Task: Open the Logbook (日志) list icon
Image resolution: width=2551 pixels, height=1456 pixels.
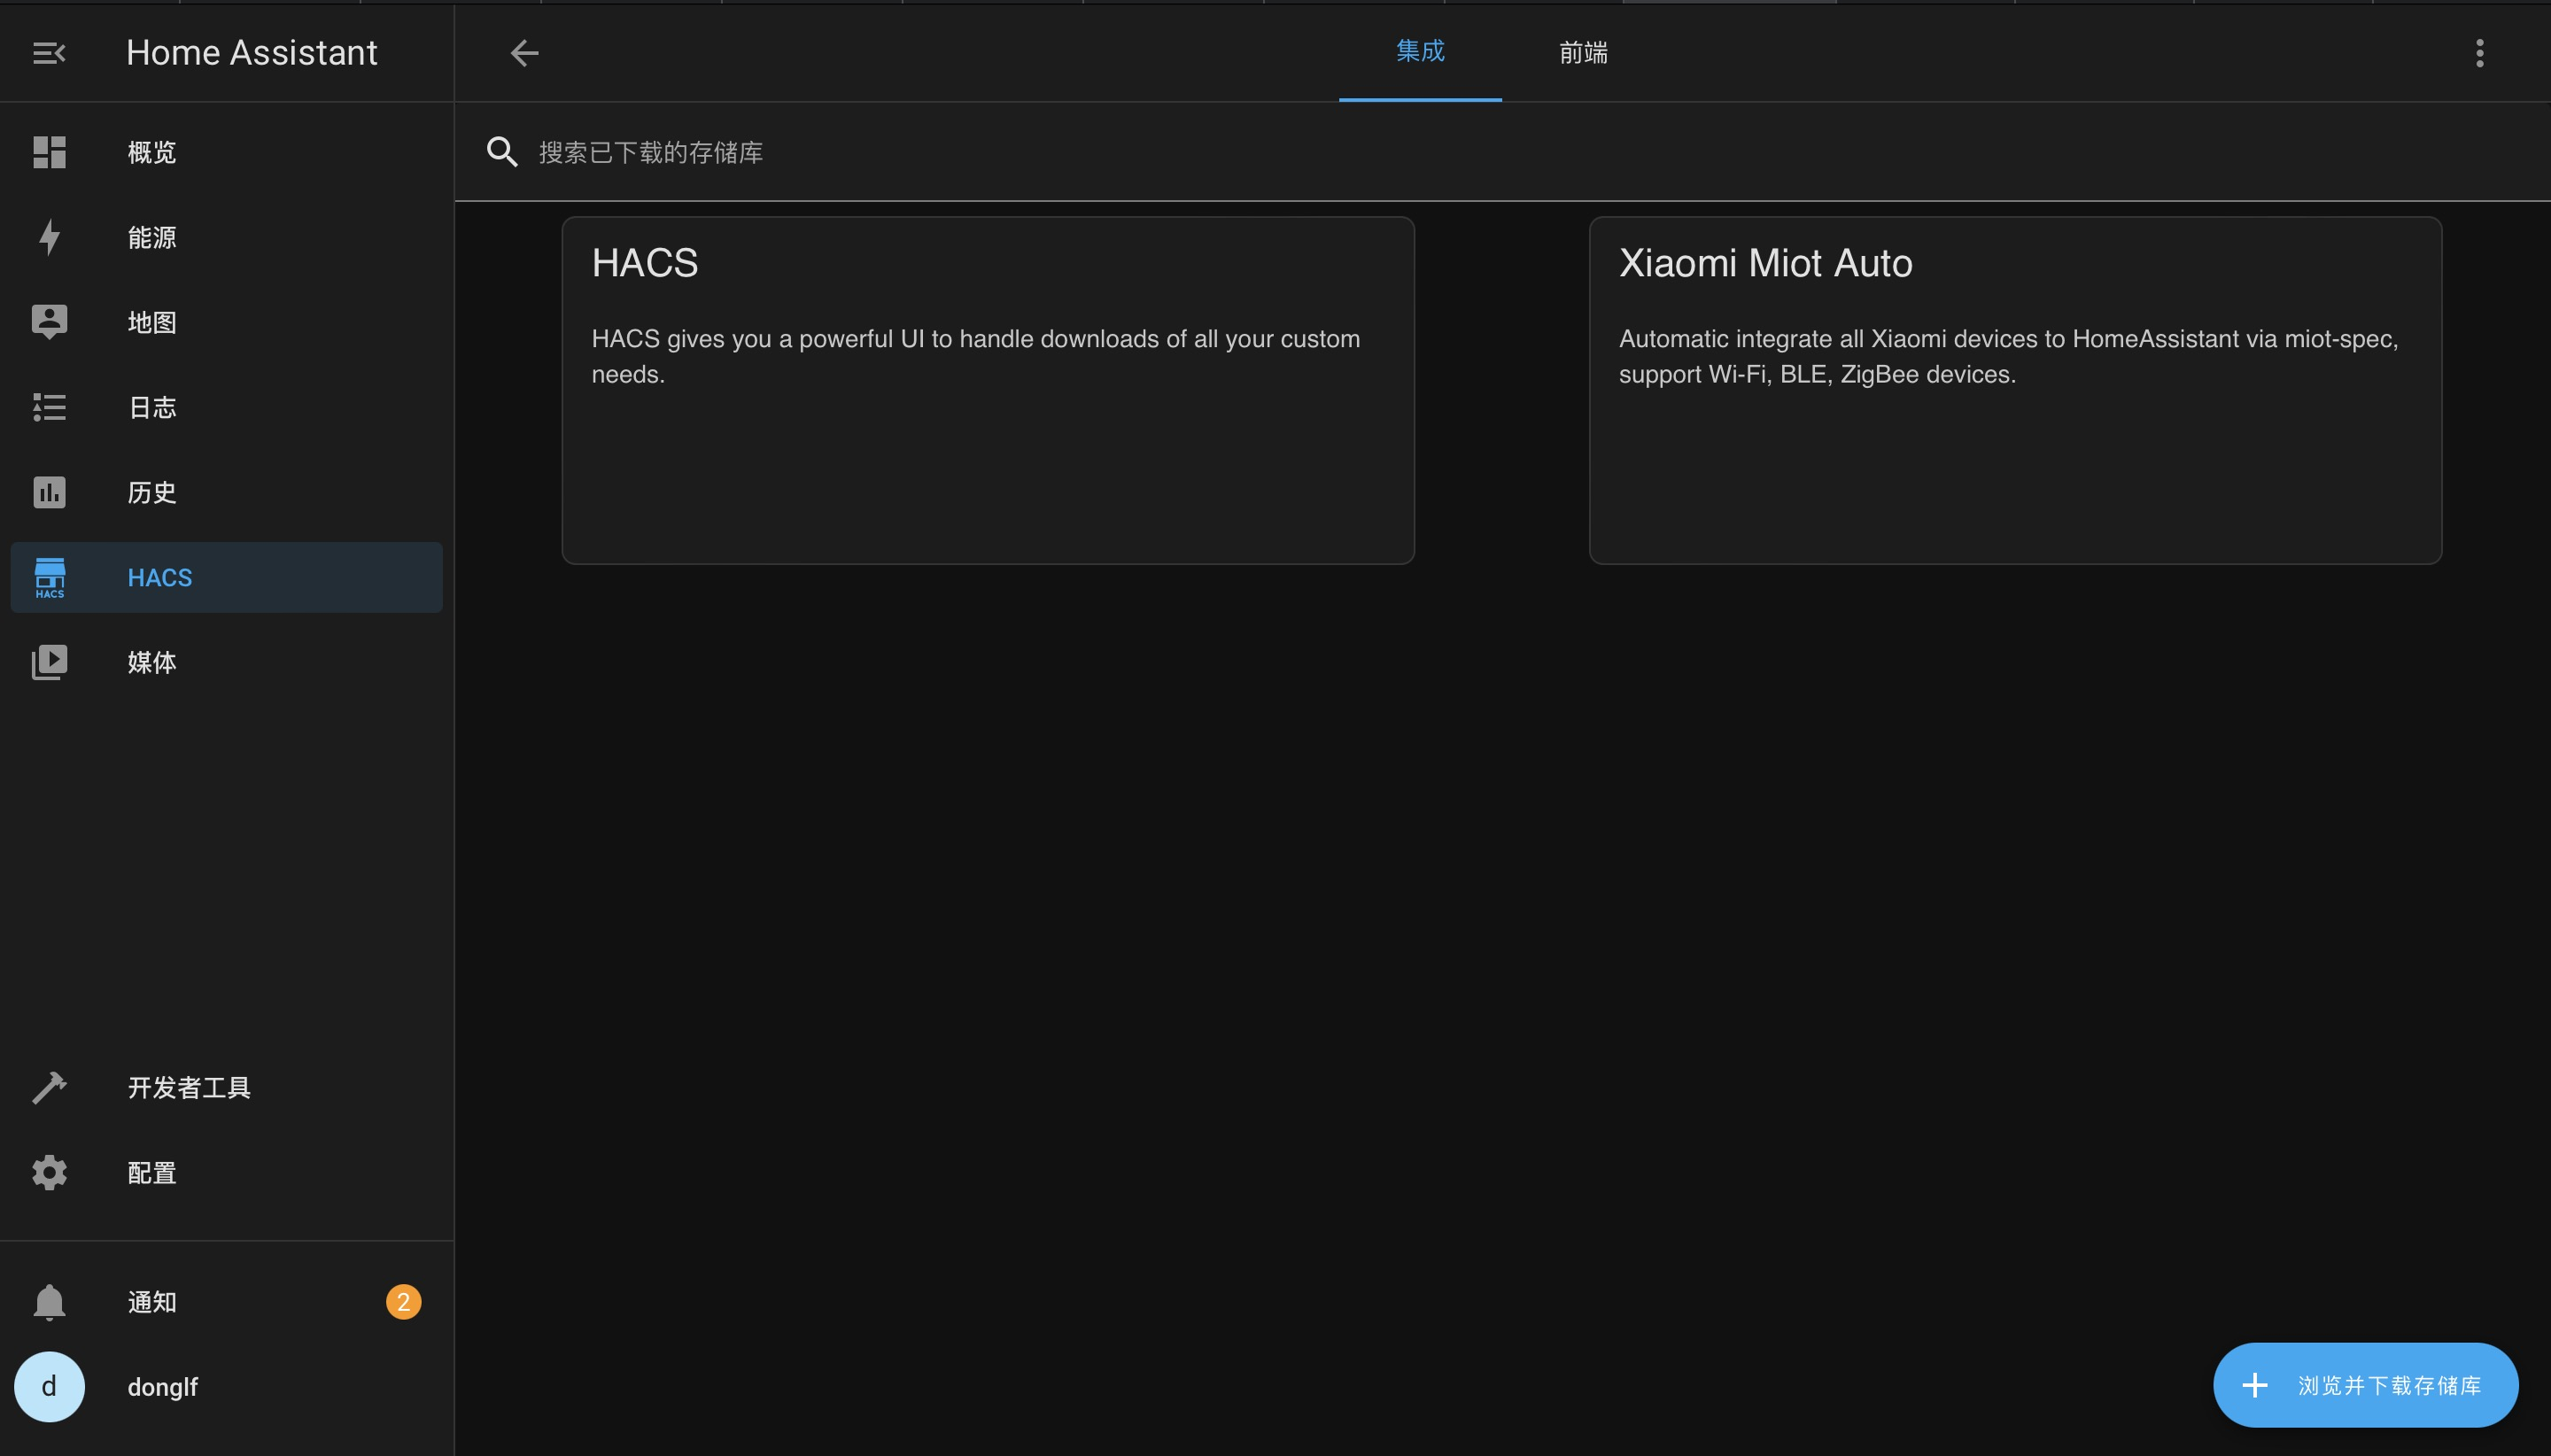Action: tap(49, 407)
